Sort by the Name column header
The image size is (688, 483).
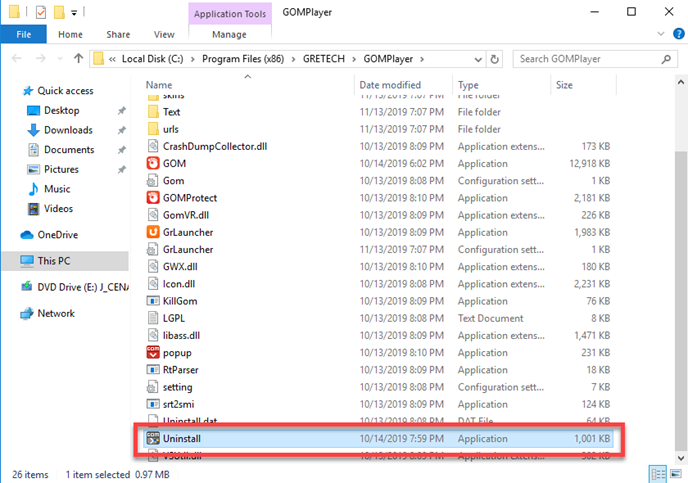coord(159,85)
